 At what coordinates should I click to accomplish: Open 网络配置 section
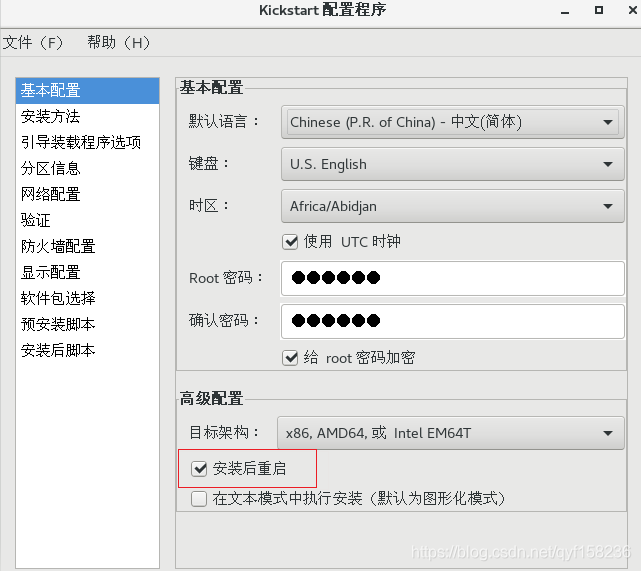tap(87, 194)
